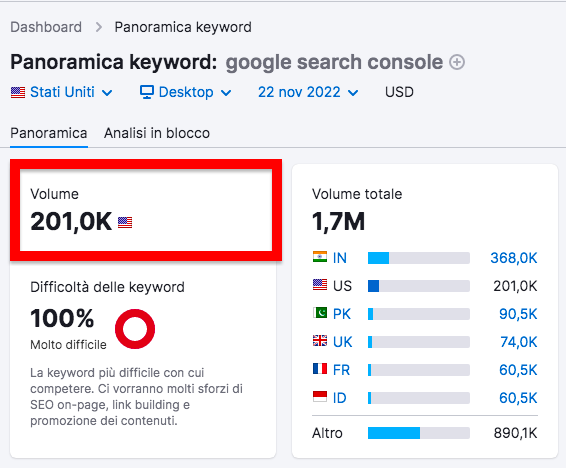Click the Molto difficile label

tap(68, 345)
